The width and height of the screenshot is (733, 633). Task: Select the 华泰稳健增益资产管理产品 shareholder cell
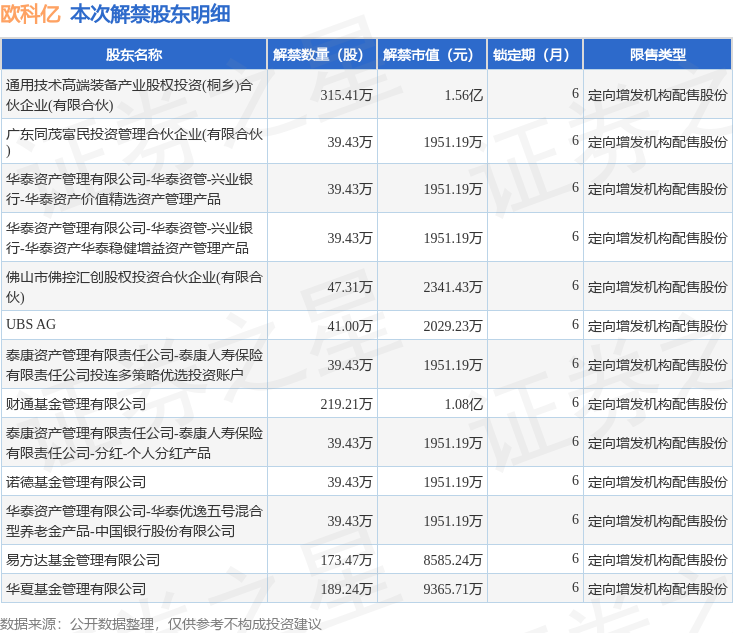click(x=134, y=237)
